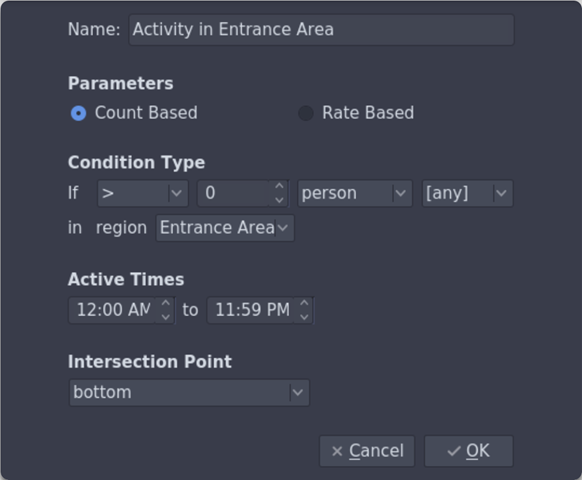Image resolution: width=582 pixels, height=480 pixels.
Task: Click the Entrance Area region text
Action: coord(217,228)
